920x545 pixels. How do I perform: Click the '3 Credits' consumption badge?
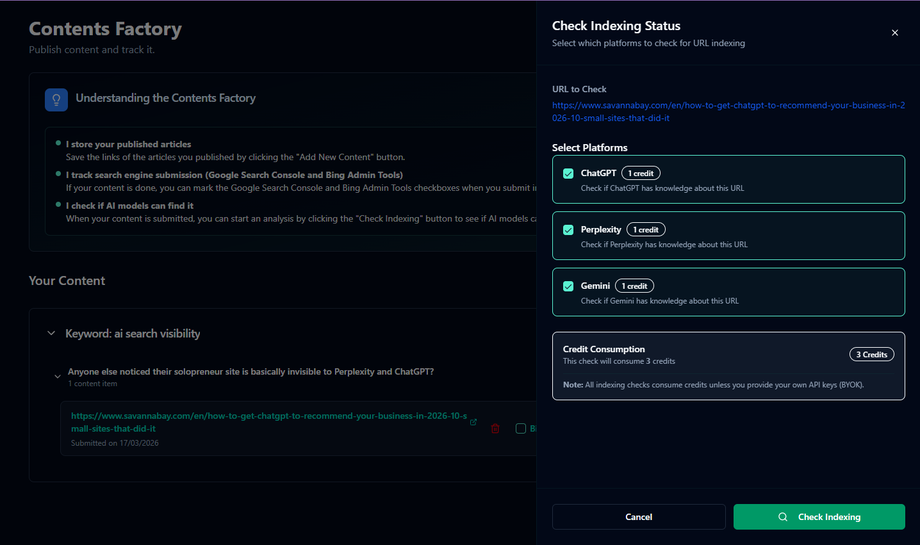[870, 354]
